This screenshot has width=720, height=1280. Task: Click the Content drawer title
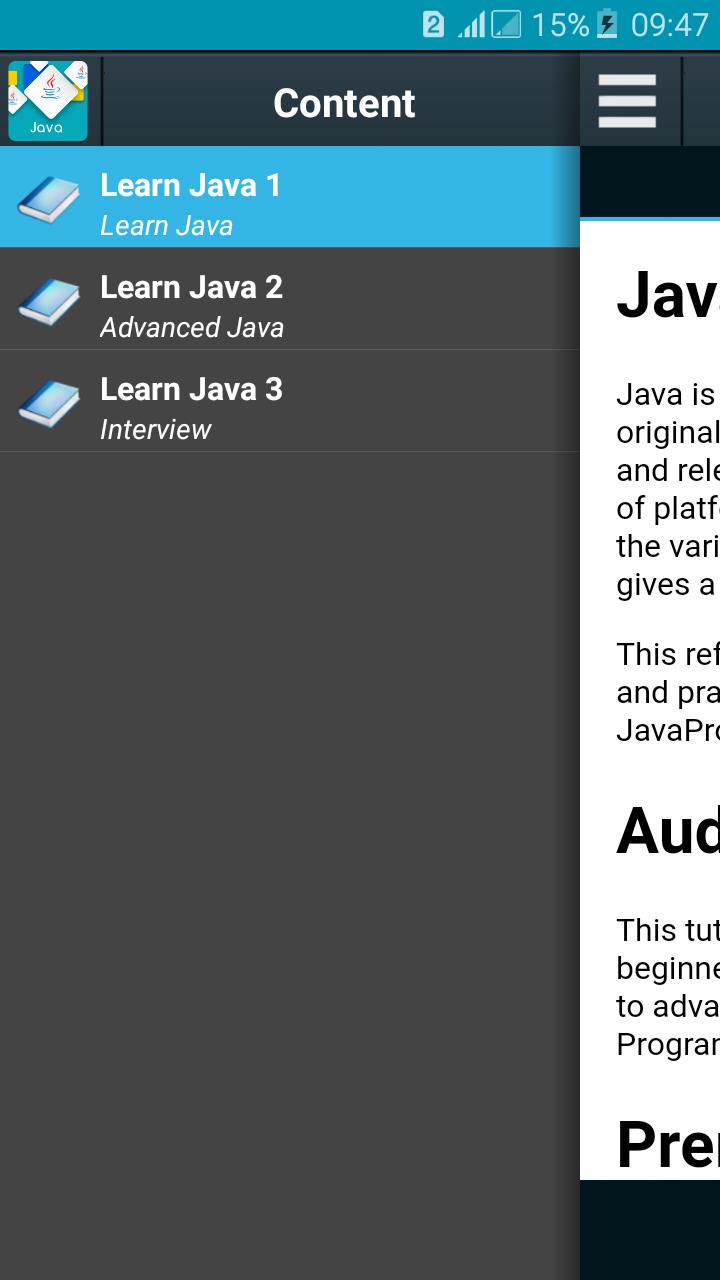click(344, 103)
